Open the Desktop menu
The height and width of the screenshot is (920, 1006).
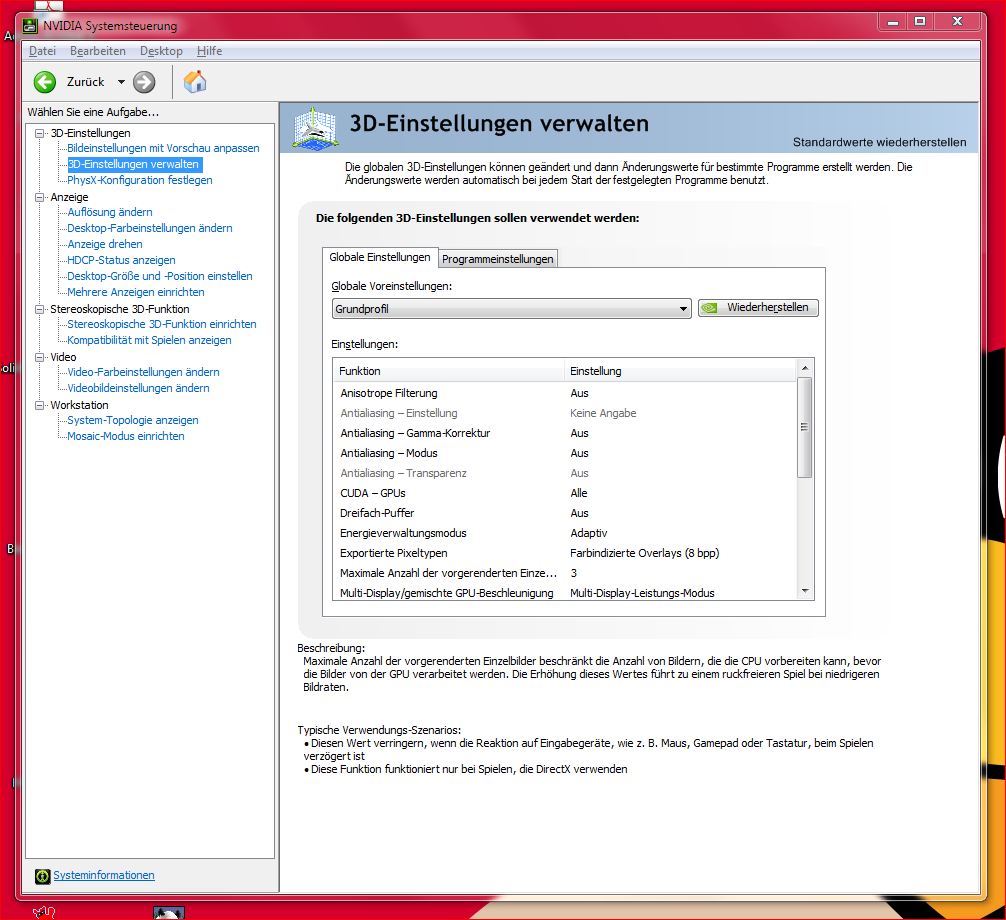pyautogui.click(x=161, y=51)
